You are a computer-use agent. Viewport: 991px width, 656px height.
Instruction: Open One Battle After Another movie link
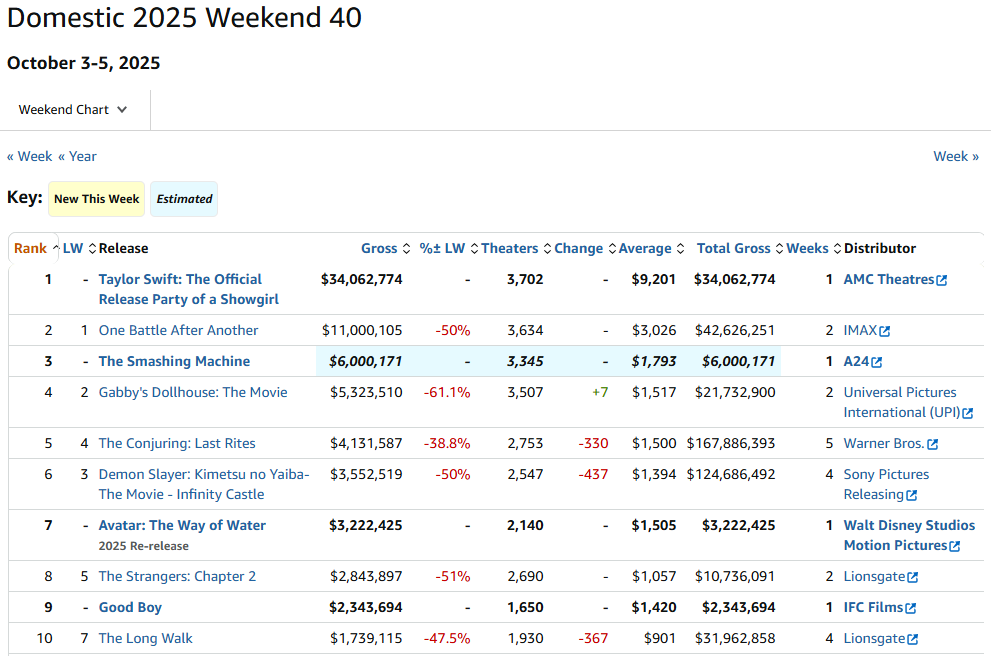[x=178, y=331]
